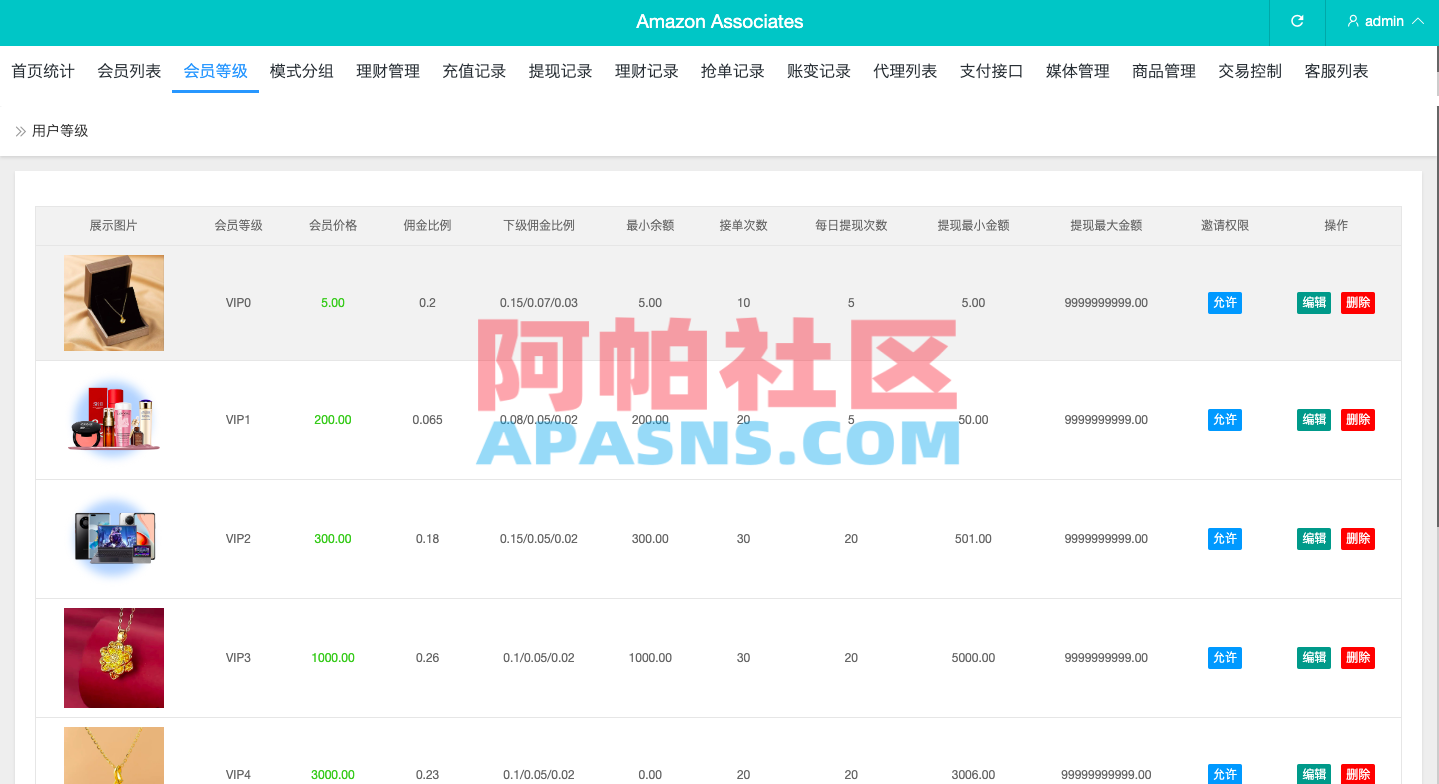This screenshot has width=1439, height=784.
Task: Open 支付接口 tab
Action: click(992, 71)
